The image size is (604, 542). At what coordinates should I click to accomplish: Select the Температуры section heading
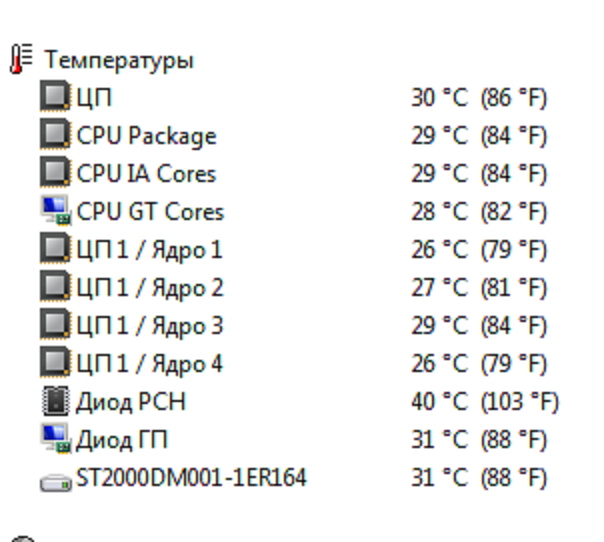click(119, 61)
